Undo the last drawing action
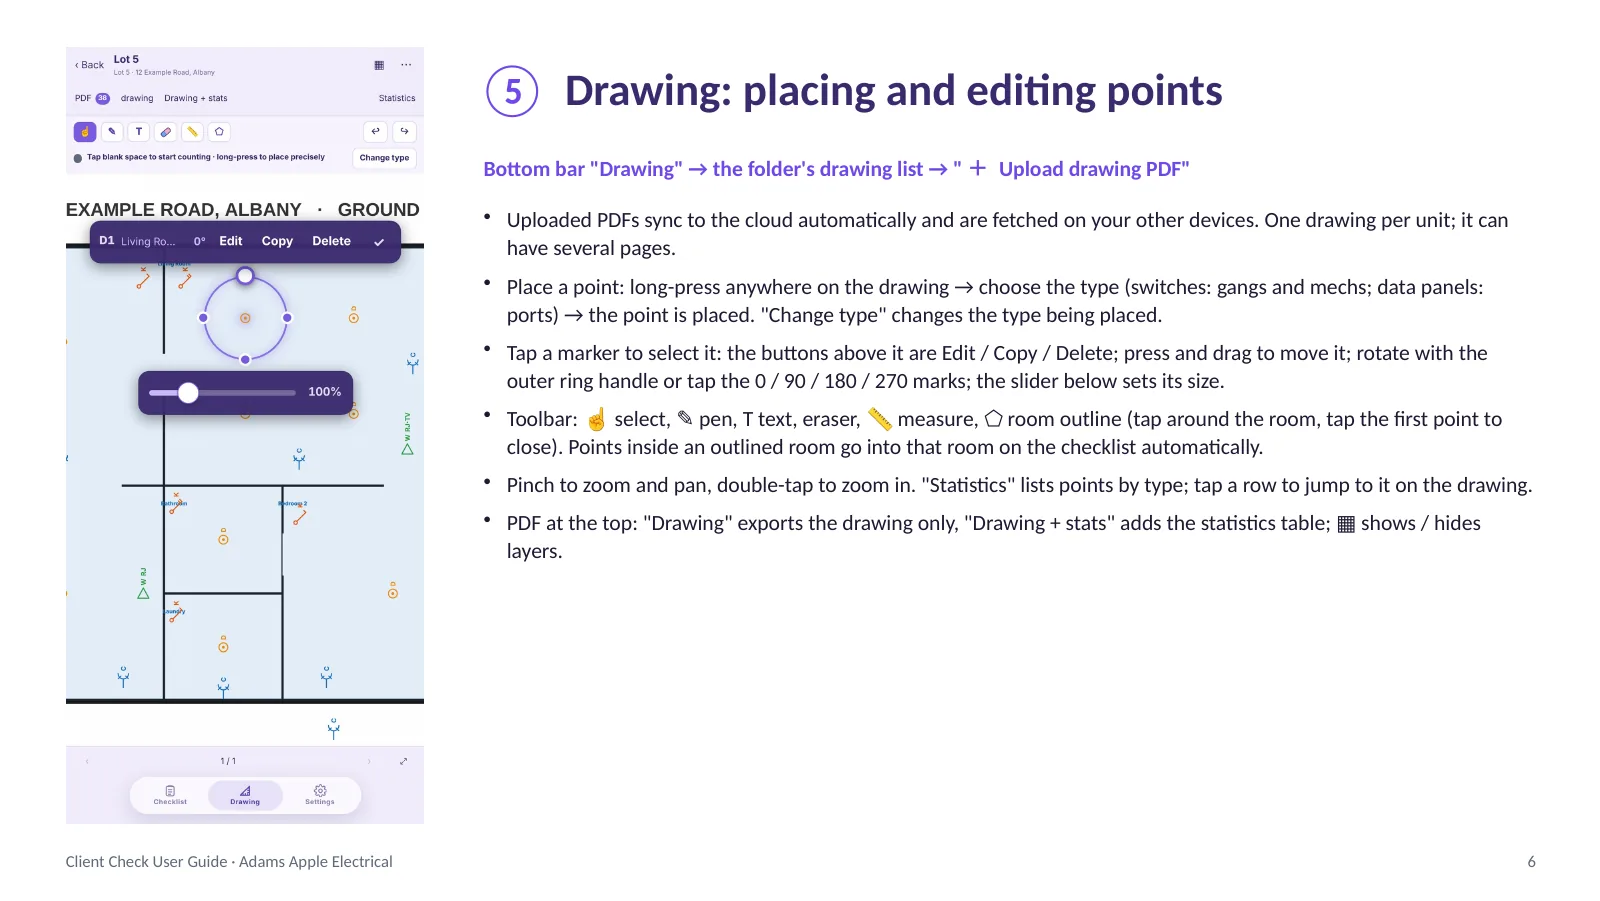This screenshot has height=901, width=1600. click(x=376, y=132)
